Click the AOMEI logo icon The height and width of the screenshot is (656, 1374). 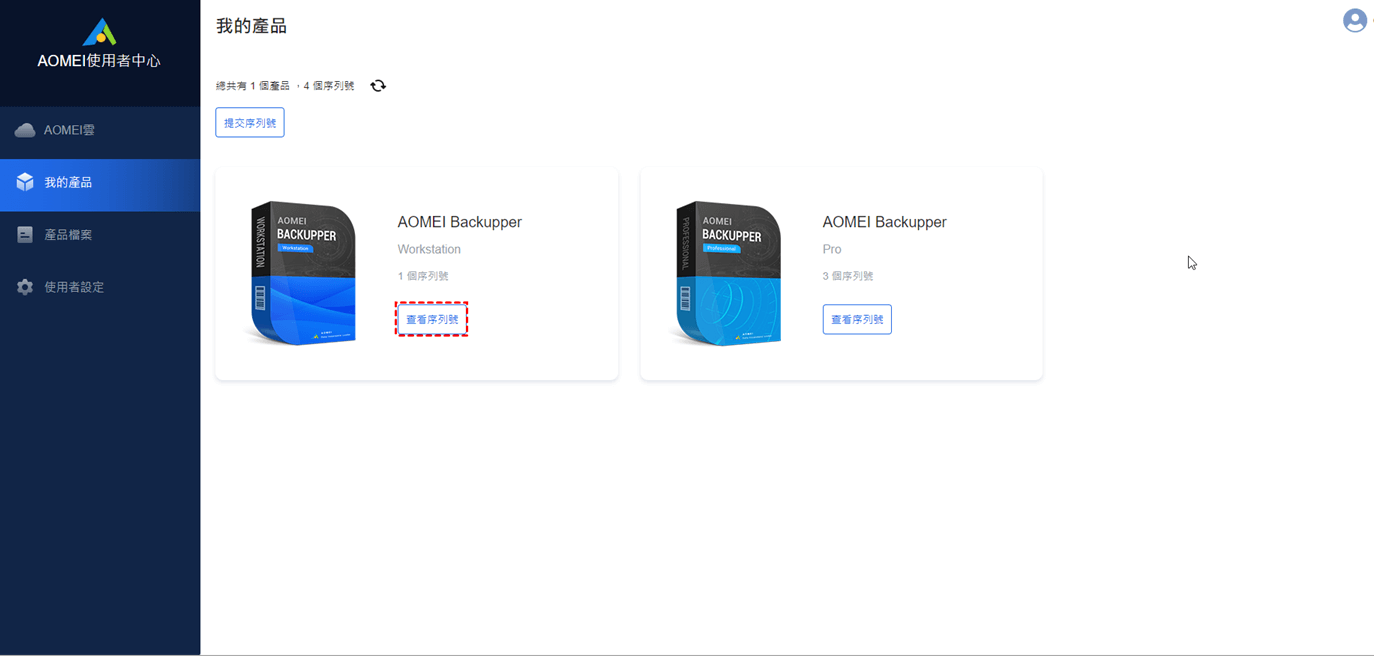click(99, 32)
